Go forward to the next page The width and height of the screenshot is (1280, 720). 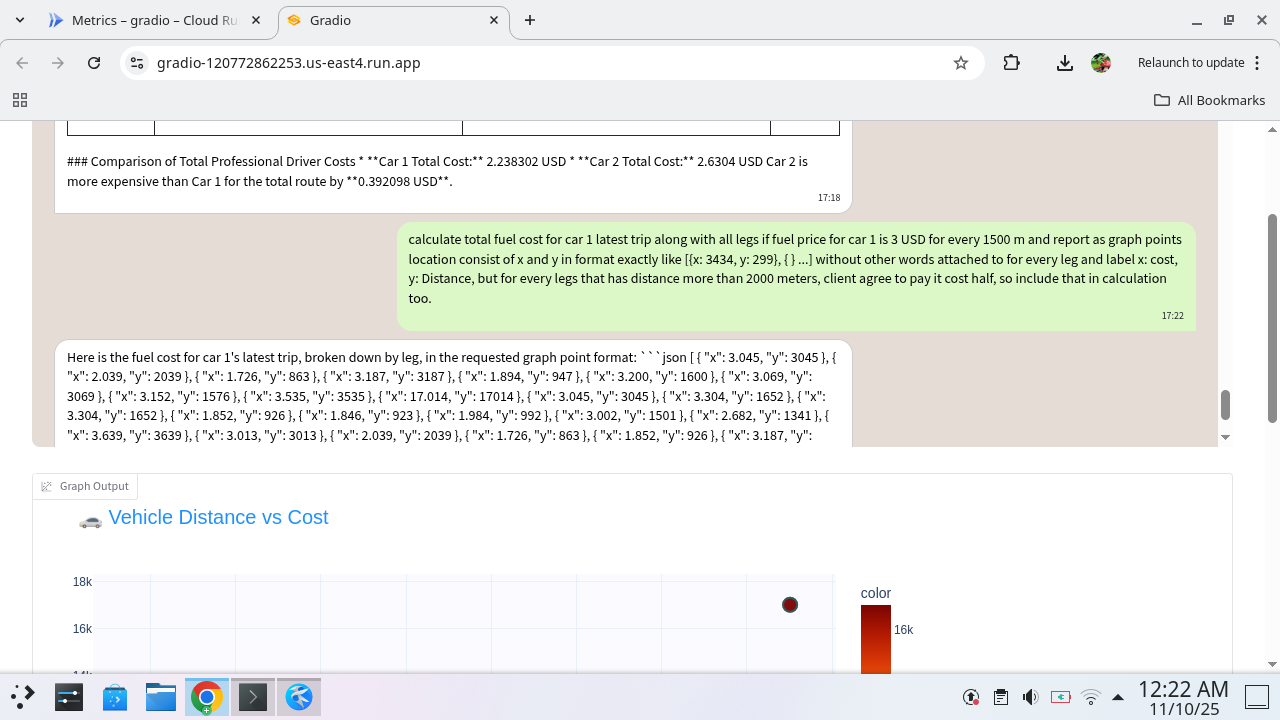[58, 63]
